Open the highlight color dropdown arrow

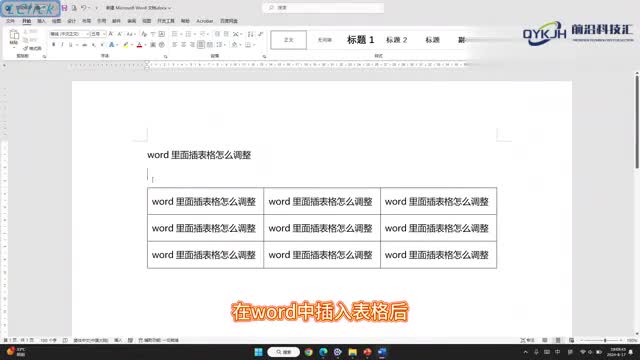(x=131, y=45)
